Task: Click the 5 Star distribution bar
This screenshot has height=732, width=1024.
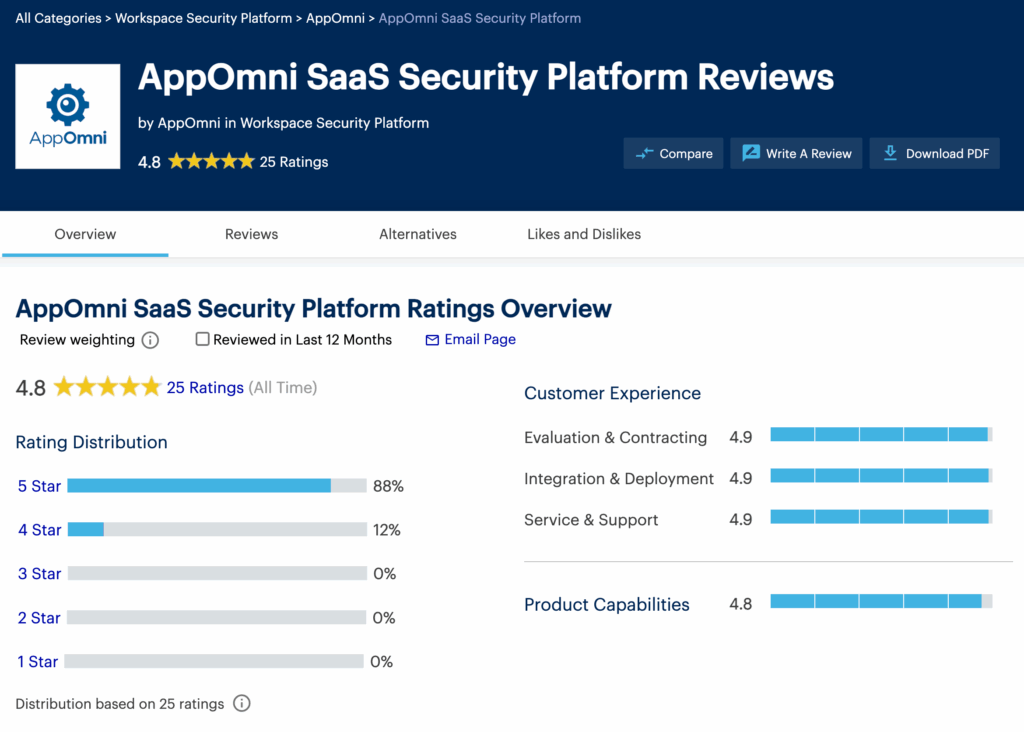Action: [216, 486]
